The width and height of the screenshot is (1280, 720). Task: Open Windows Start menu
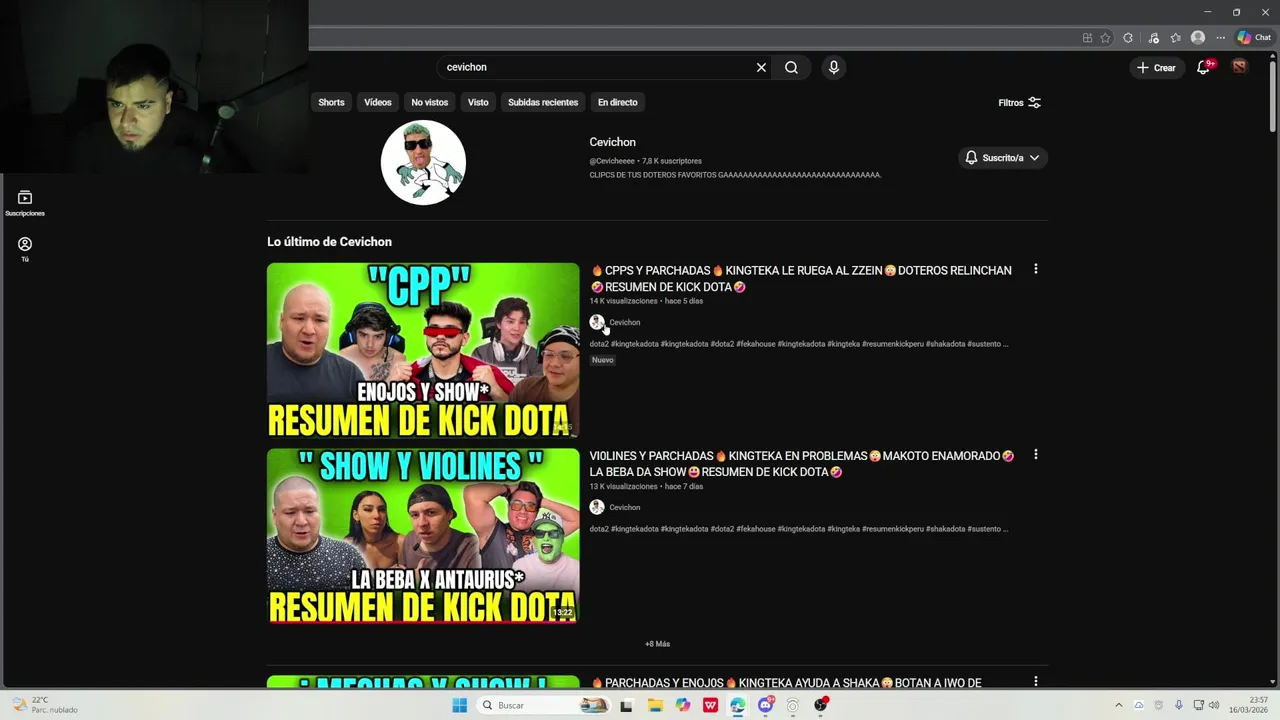[459, 705]
